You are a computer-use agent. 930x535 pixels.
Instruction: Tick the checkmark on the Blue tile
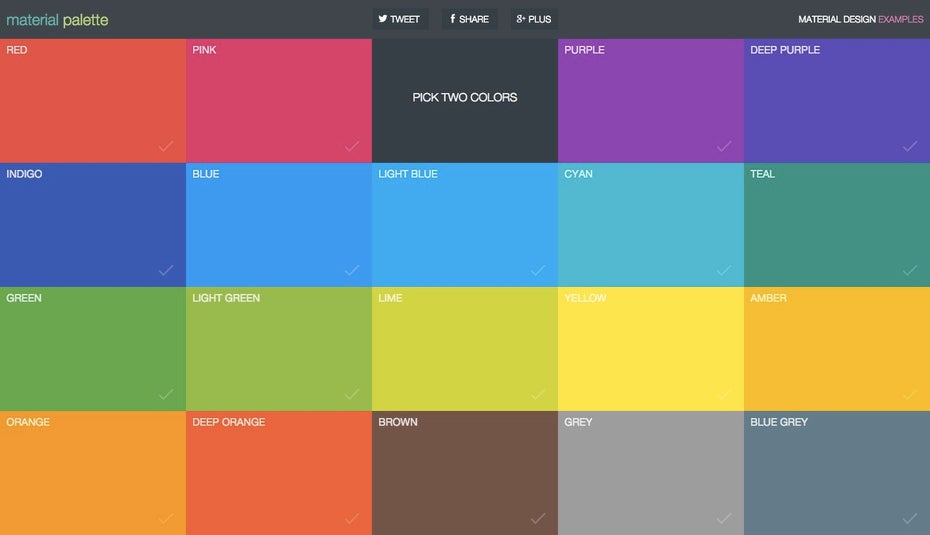tap(352, 270)
